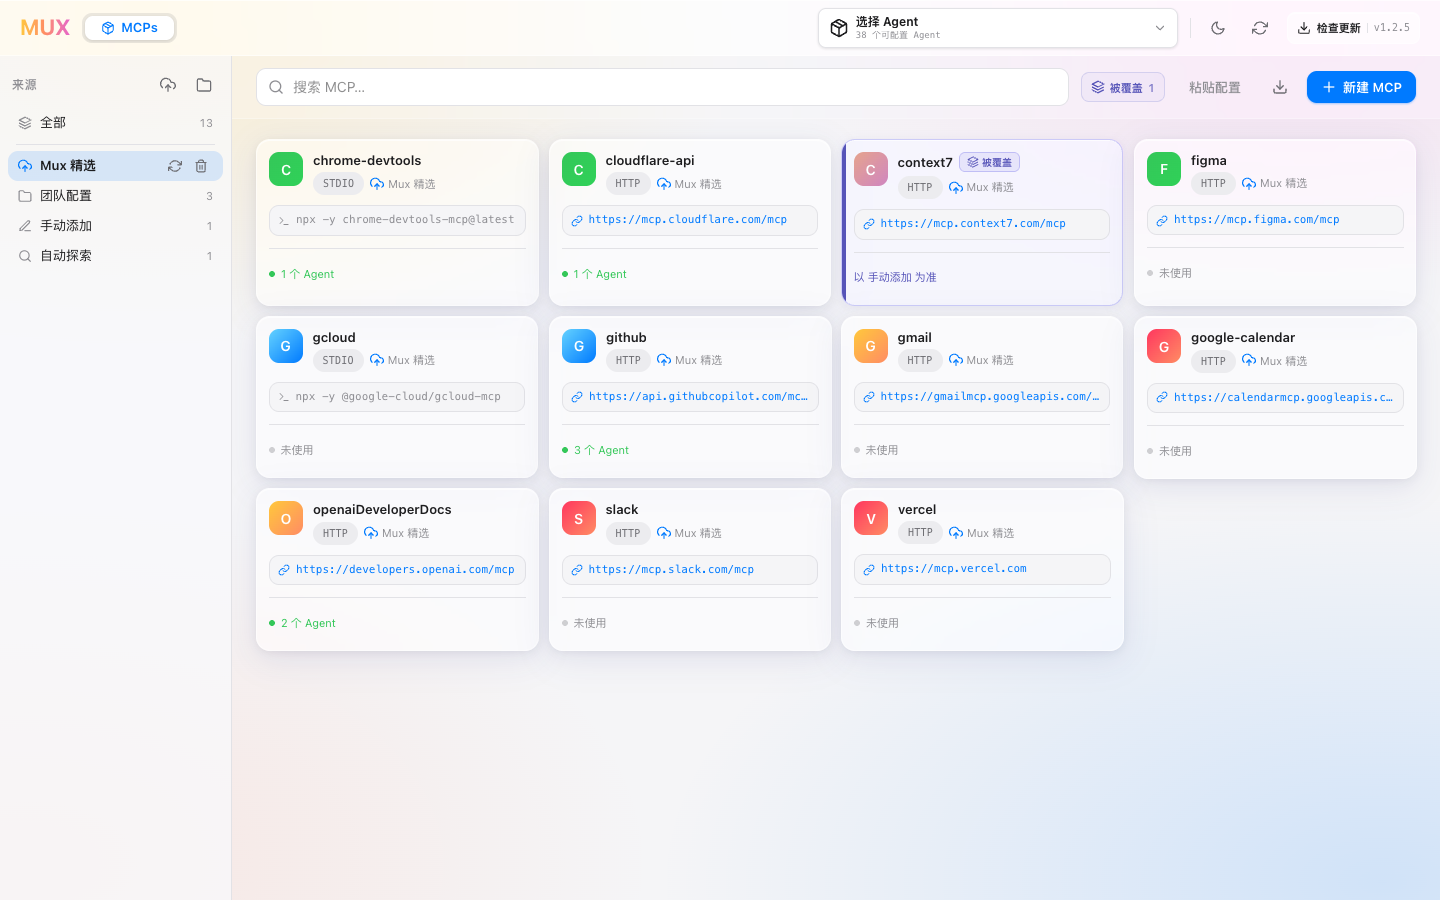Screen dimensions: 1440x900
Task: Click the vercel card title
Action: click(917, 509)
